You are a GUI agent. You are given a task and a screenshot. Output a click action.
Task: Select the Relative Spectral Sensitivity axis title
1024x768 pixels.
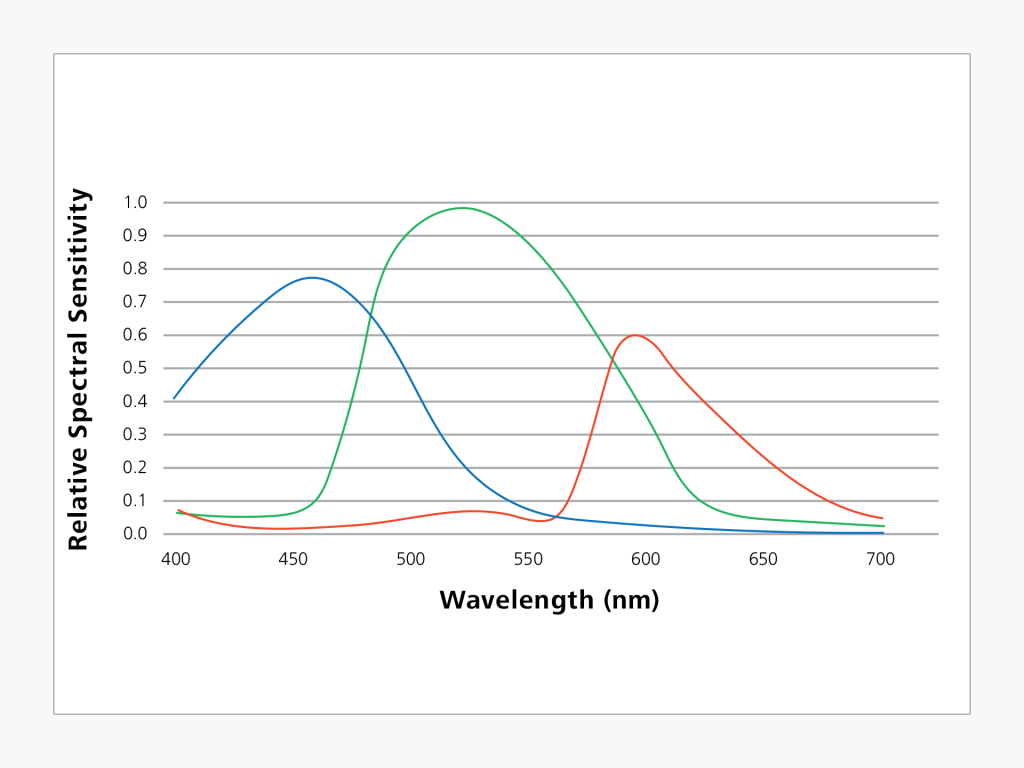(x=78, y=370)
